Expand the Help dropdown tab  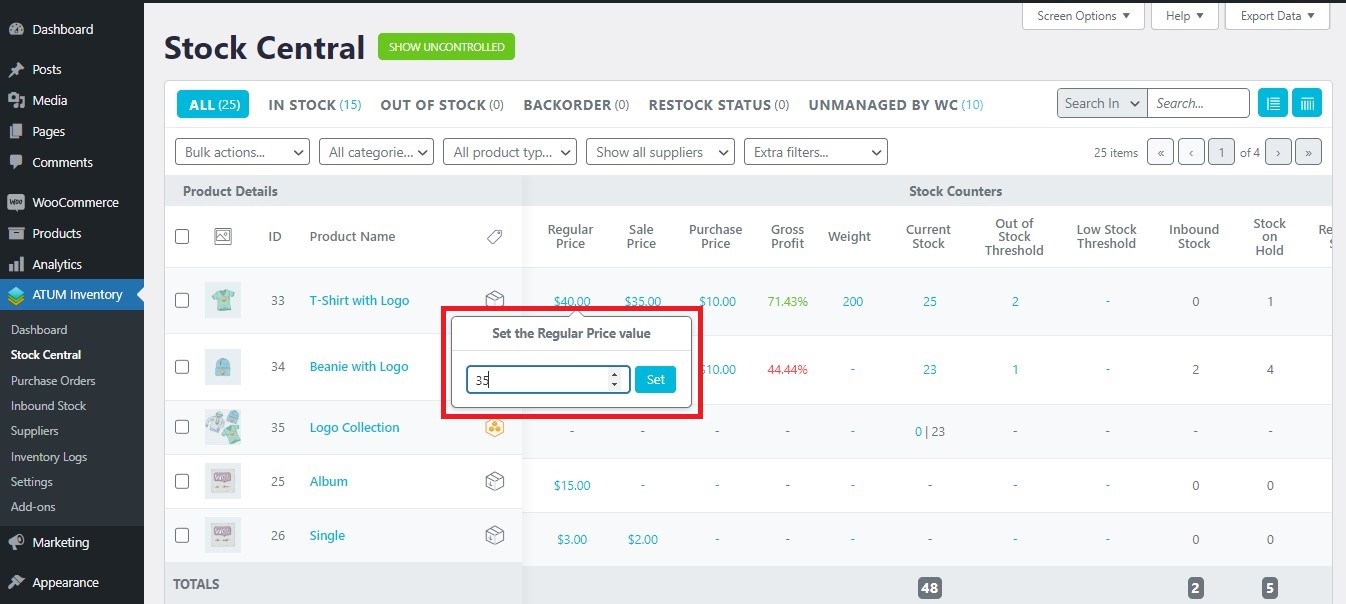click(1185, 16)
